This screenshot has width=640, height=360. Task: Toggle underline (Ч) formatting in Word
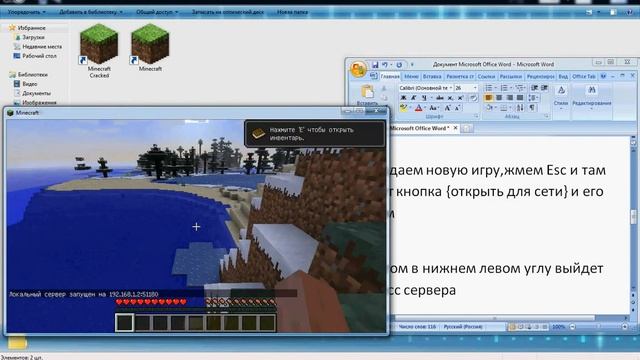(x=424, y=98)
